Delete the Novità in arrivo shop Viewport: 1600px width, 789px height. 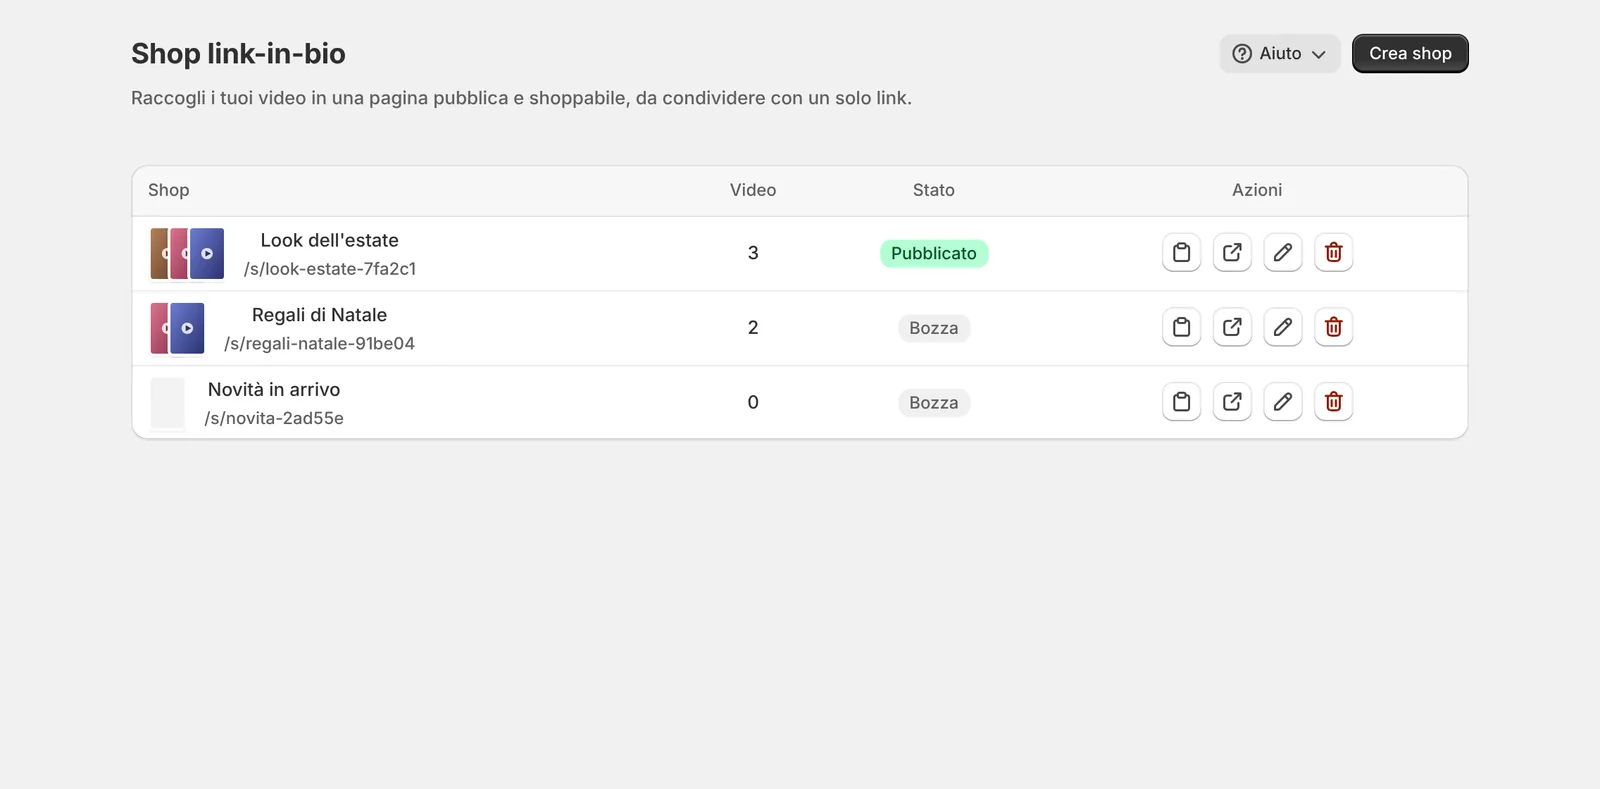click(1333, 402)
